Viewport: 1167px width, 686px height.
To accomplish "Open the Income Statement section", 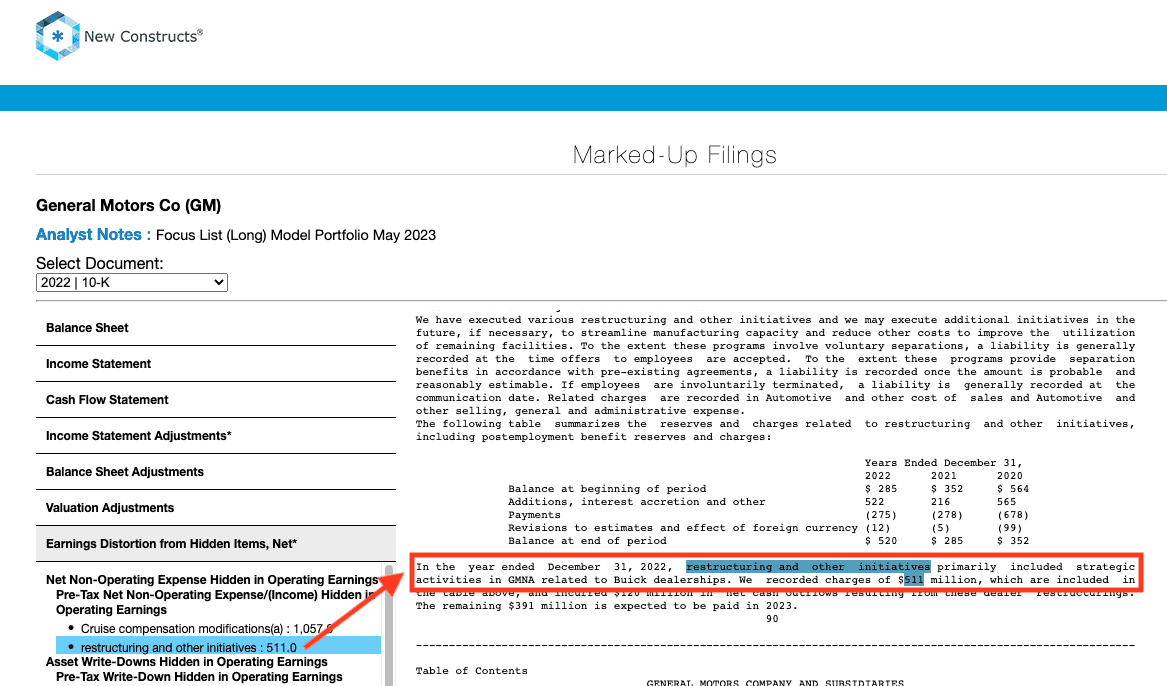I will (216, 364).
